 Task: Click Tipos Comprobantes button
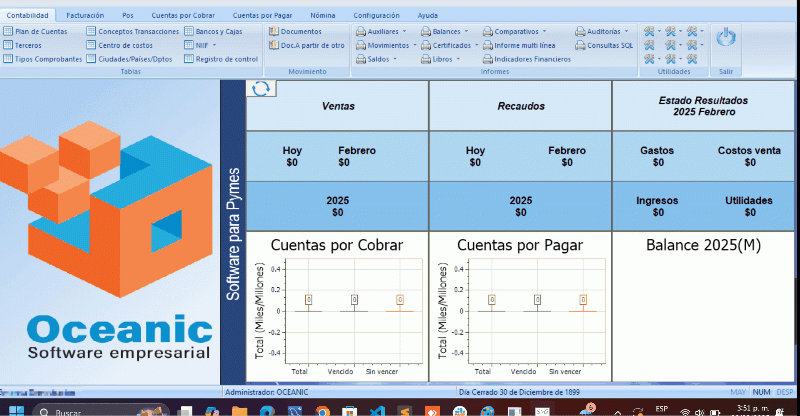coord(42,60)
